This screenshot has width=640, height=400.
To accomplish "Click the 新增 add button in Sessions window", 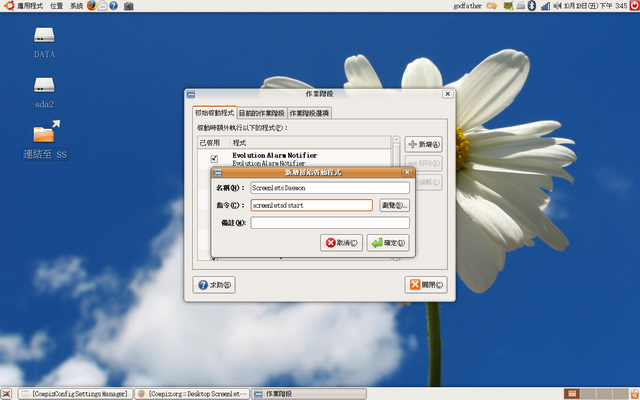I will (x=423, y=144).
